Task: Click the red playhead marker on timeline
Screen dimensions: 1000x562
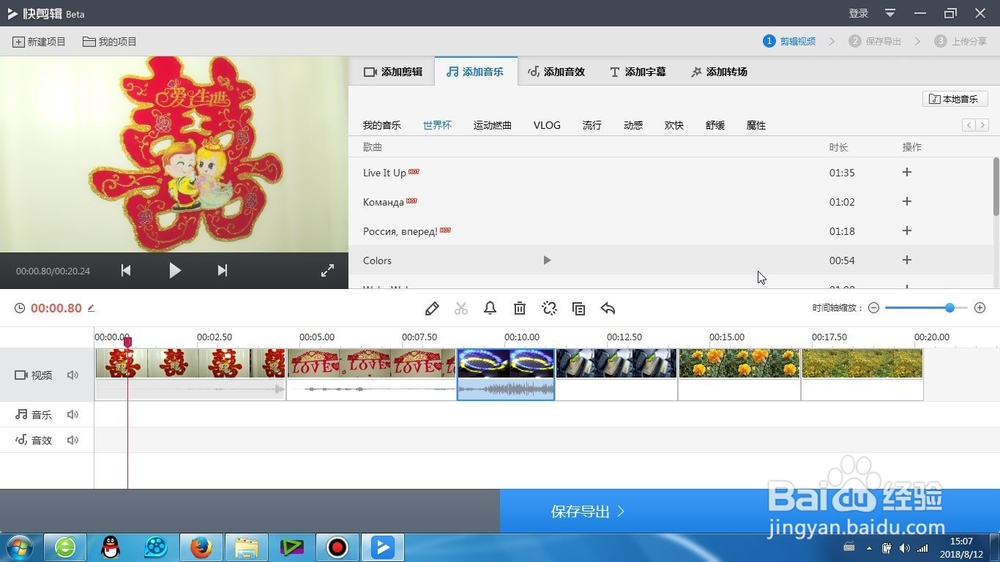Action: tap(128, 343)
